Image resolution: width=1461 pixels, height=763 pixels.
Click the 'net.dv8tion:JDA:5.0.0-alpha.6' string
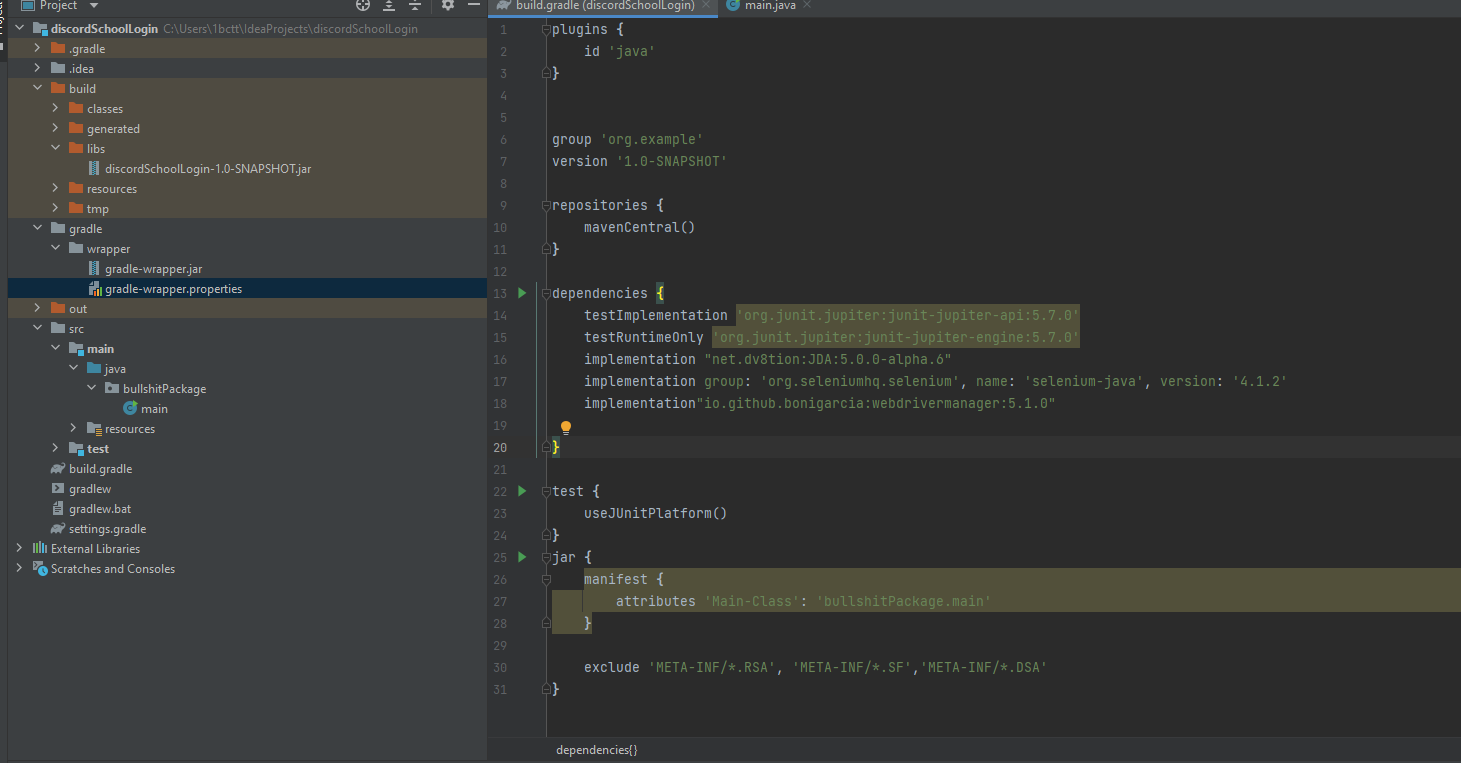coord(828,359)
